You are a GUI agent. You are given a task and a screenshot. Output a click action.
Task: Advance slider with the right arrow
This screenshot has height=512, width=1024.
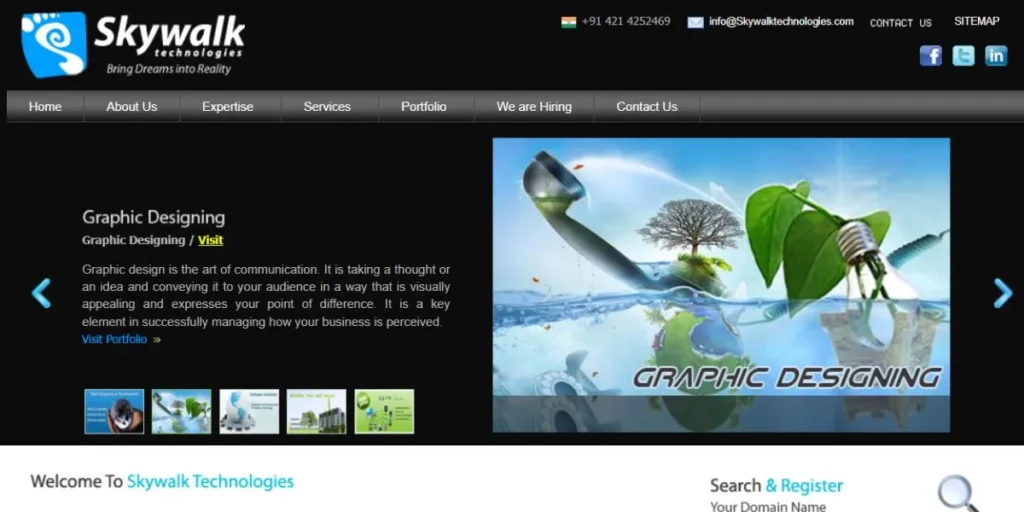1002,293
